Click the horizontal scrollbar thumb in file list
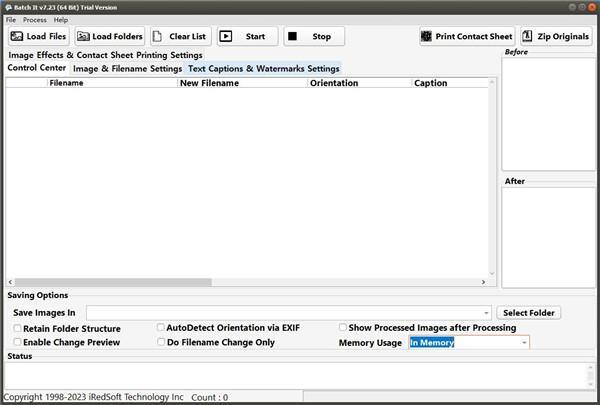 tap(113, 282)
